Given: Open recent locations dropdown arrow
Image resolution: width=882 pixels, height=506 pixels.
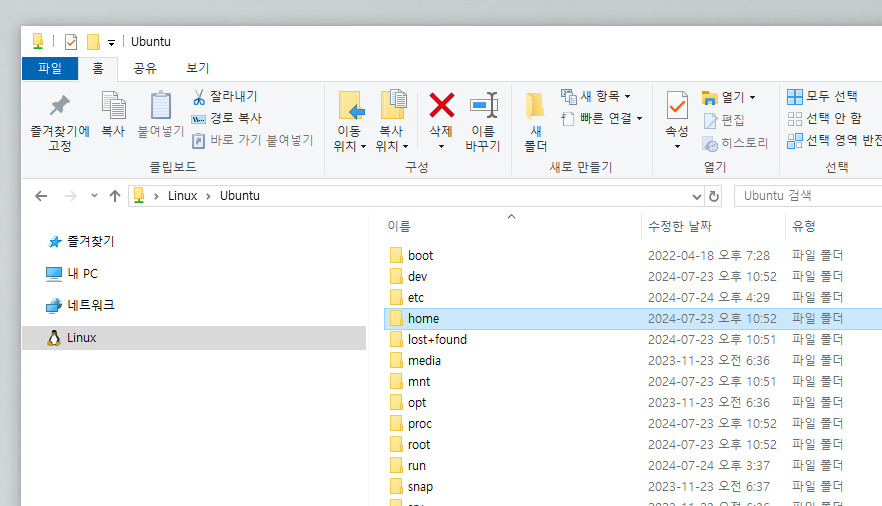Looking at the screenshot, I should (94, 196).
